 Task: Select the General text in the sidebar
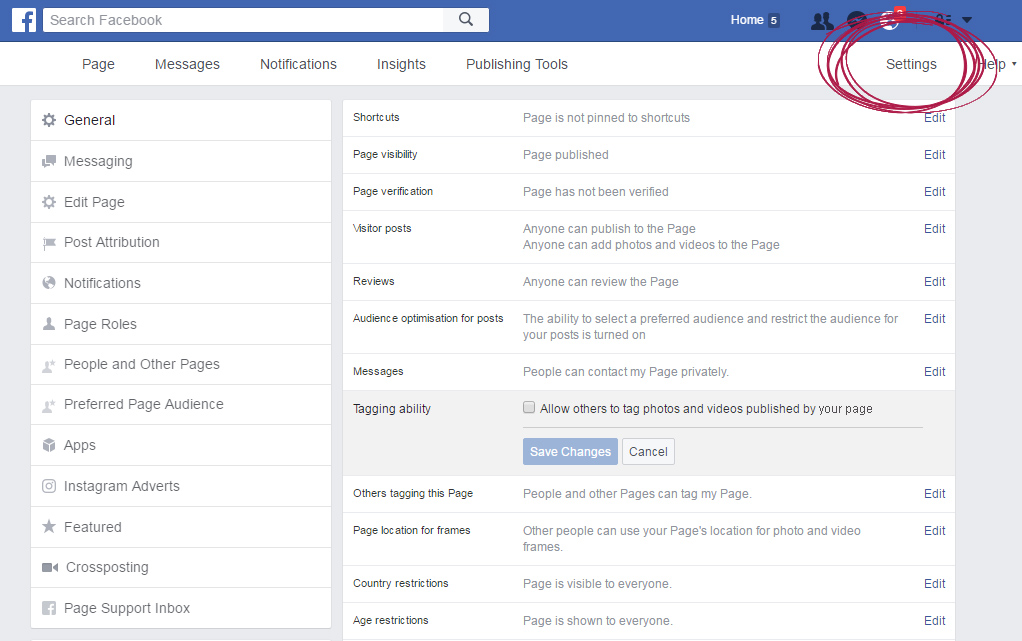click(x=89, y=120)
